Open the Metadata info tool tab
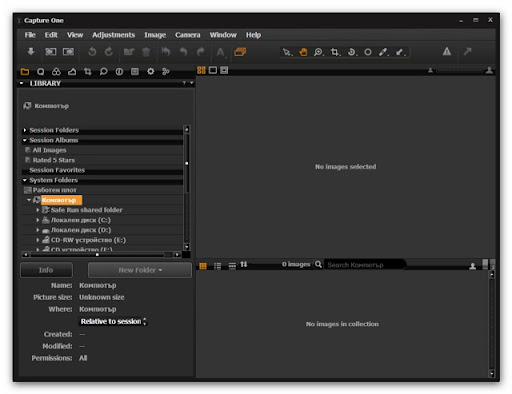Image resolution: width=512 pixels, height=394 pixels. 119,72
